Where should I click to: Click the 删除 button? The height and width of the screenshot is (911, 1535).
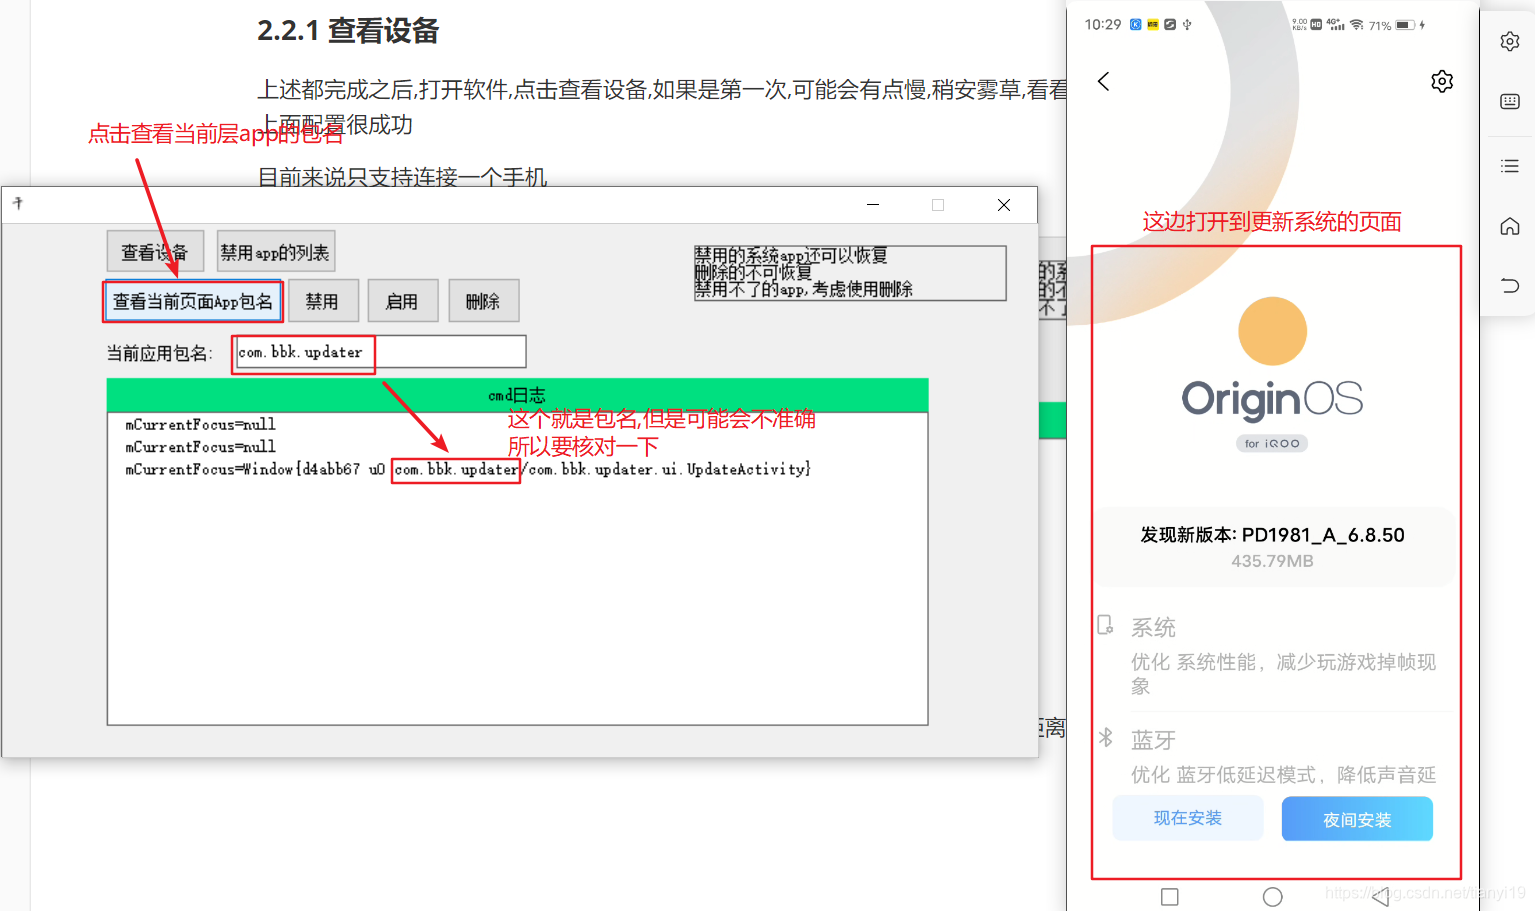(483, 301)
